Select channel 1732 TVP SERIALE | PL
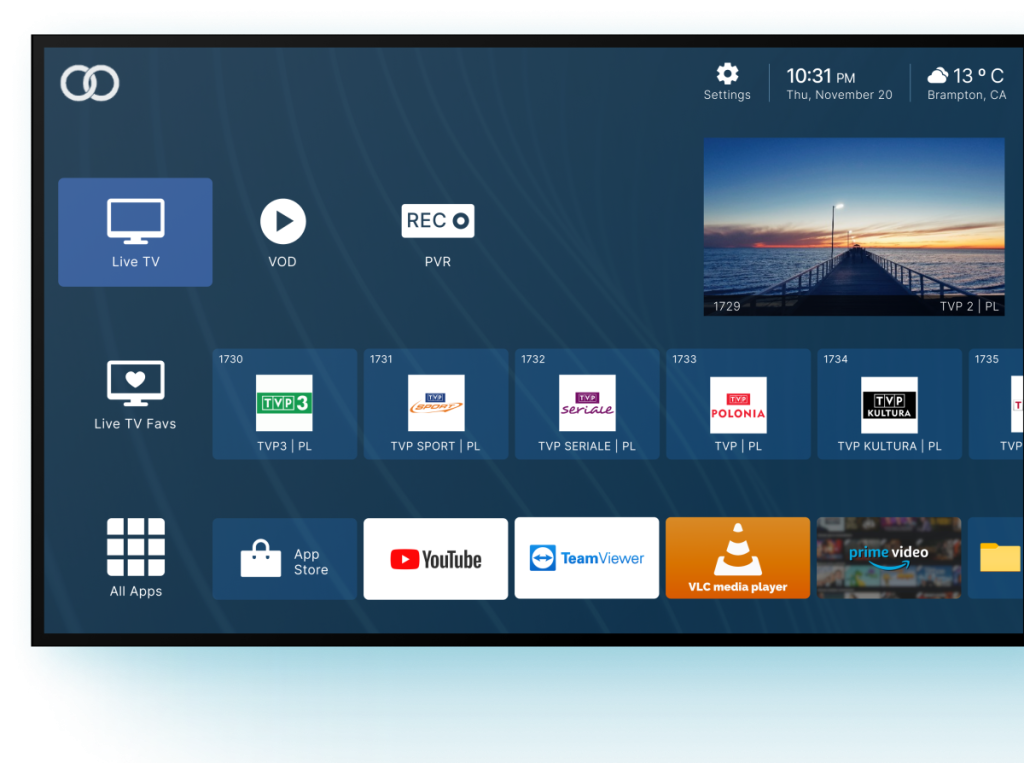The width and height of the screenshot is (1024, 763). pos(587,404)
